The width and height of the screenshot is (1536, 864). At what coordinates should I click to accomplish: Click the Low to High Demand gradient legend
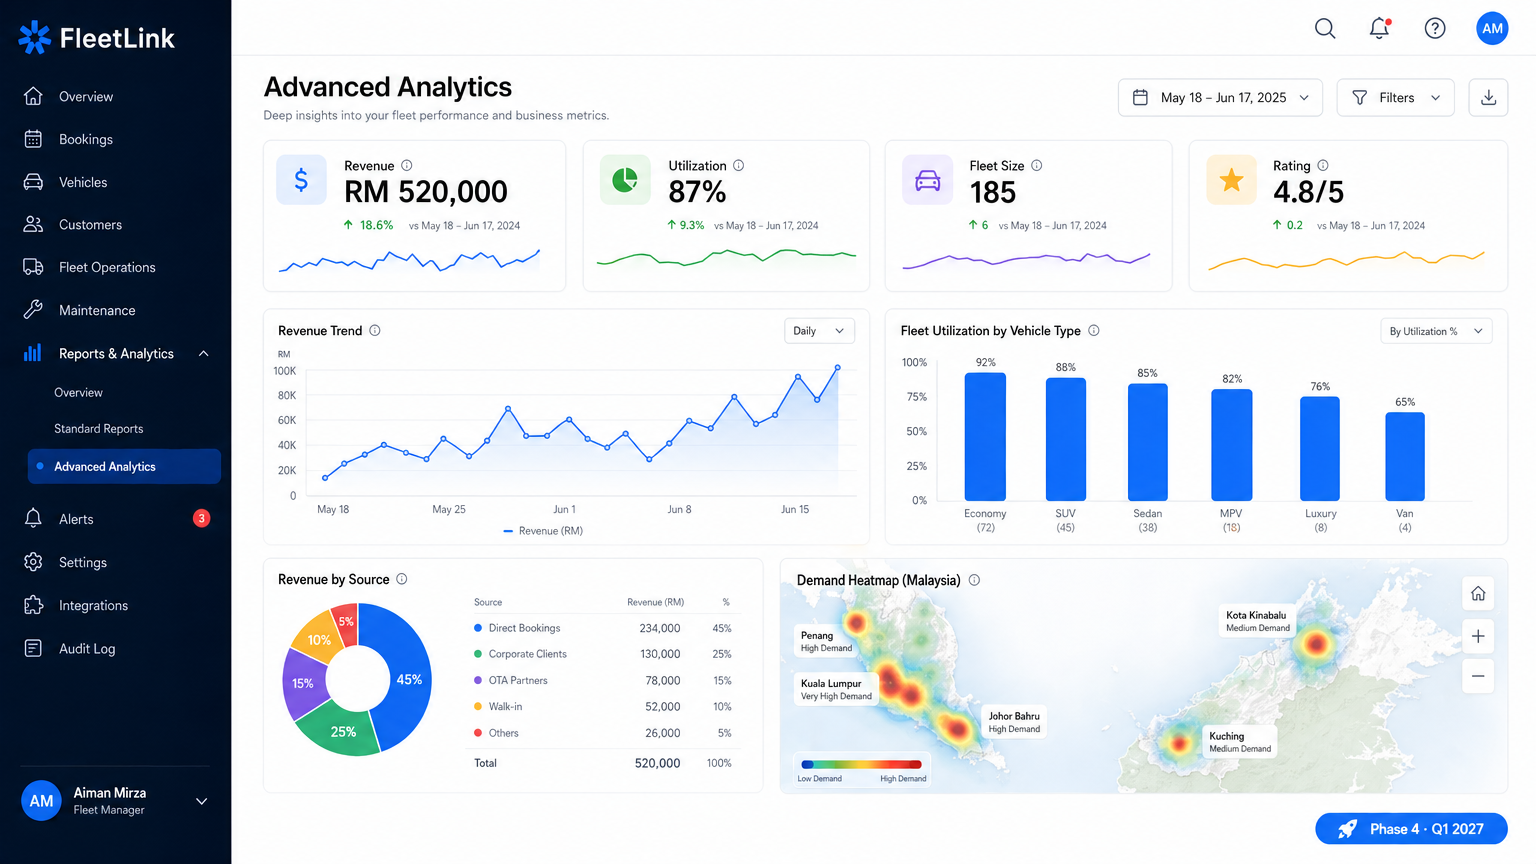point(860,765)
